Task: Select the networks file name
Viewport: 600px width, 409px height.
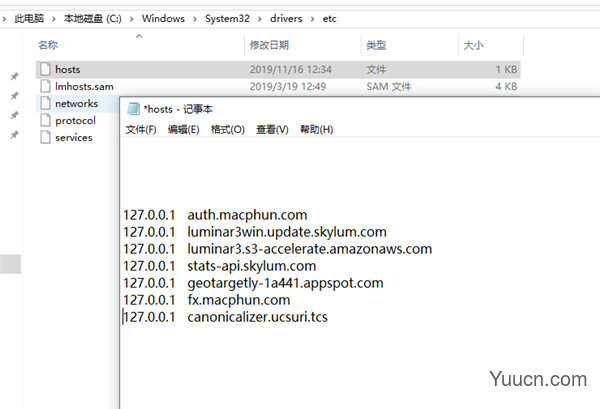Action: tap(77, 103)
